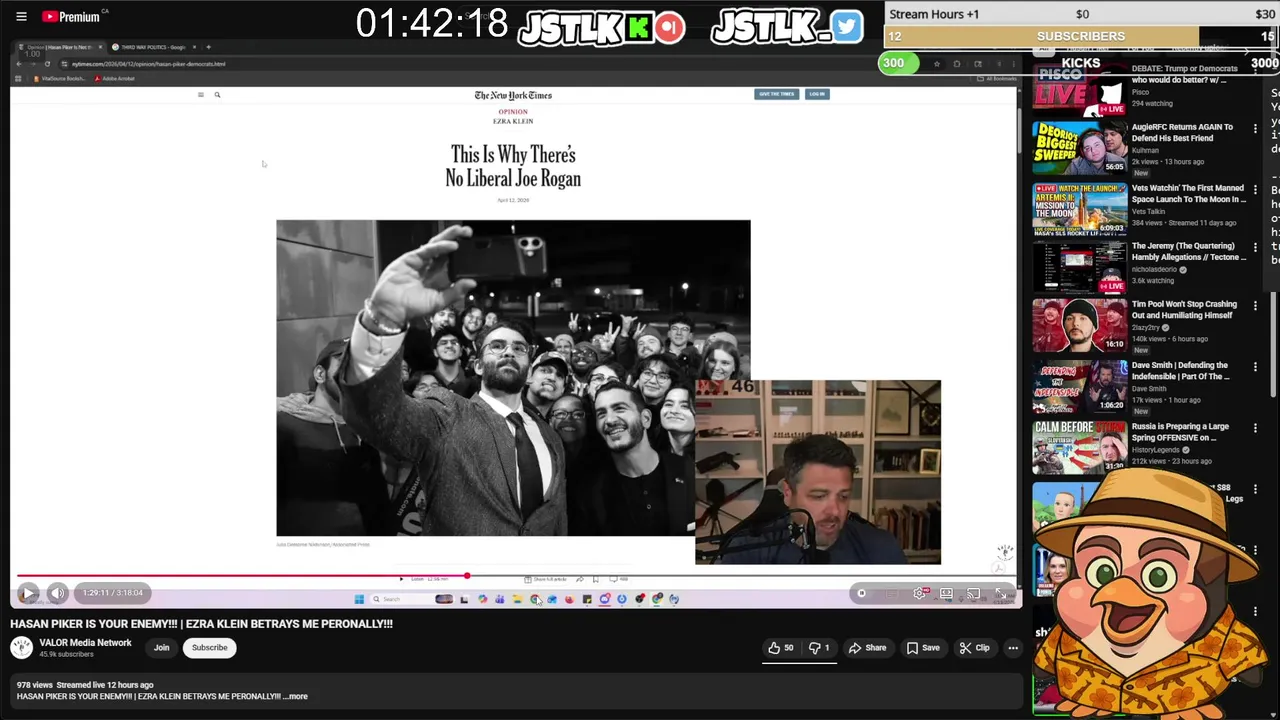
Task: Click the All Bookmarks folder in stream
Action: click(x=997, y=78)
